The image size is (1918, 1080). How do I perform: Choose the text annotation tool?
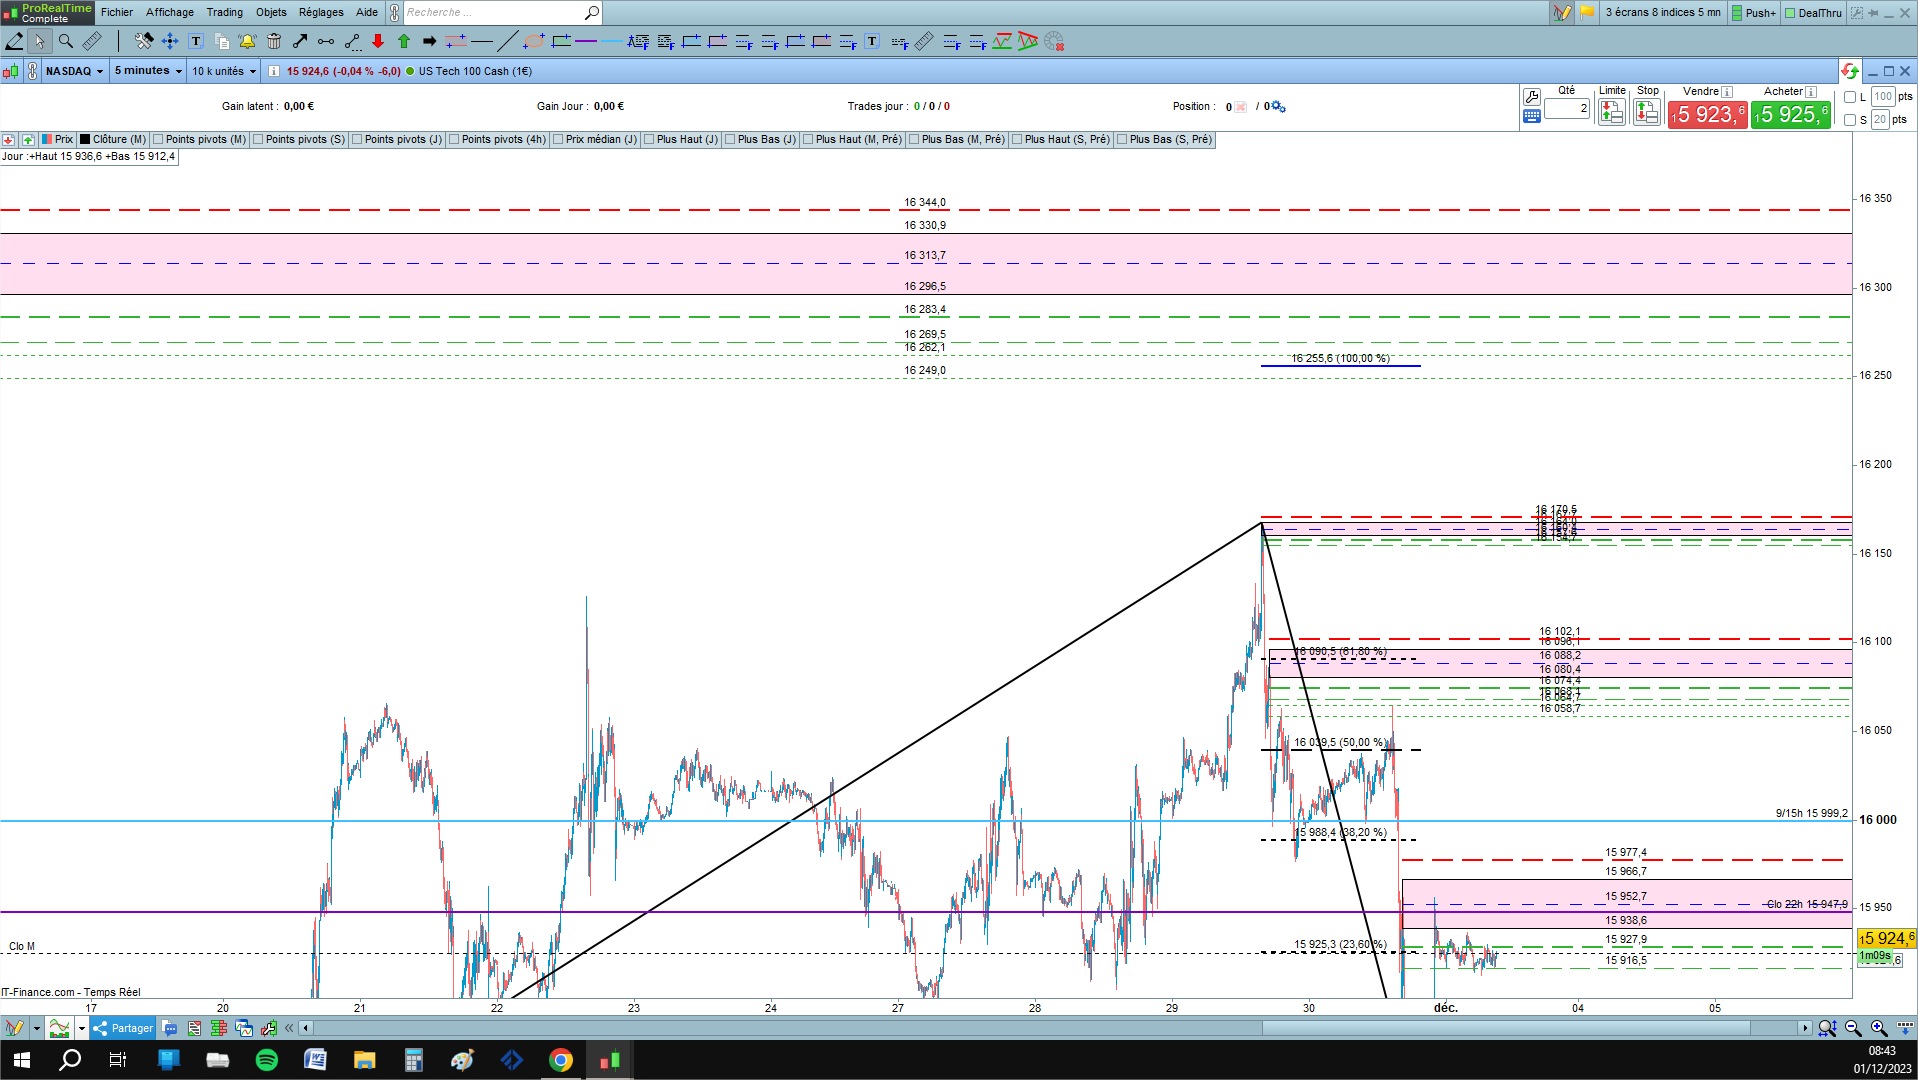point(196,41)
